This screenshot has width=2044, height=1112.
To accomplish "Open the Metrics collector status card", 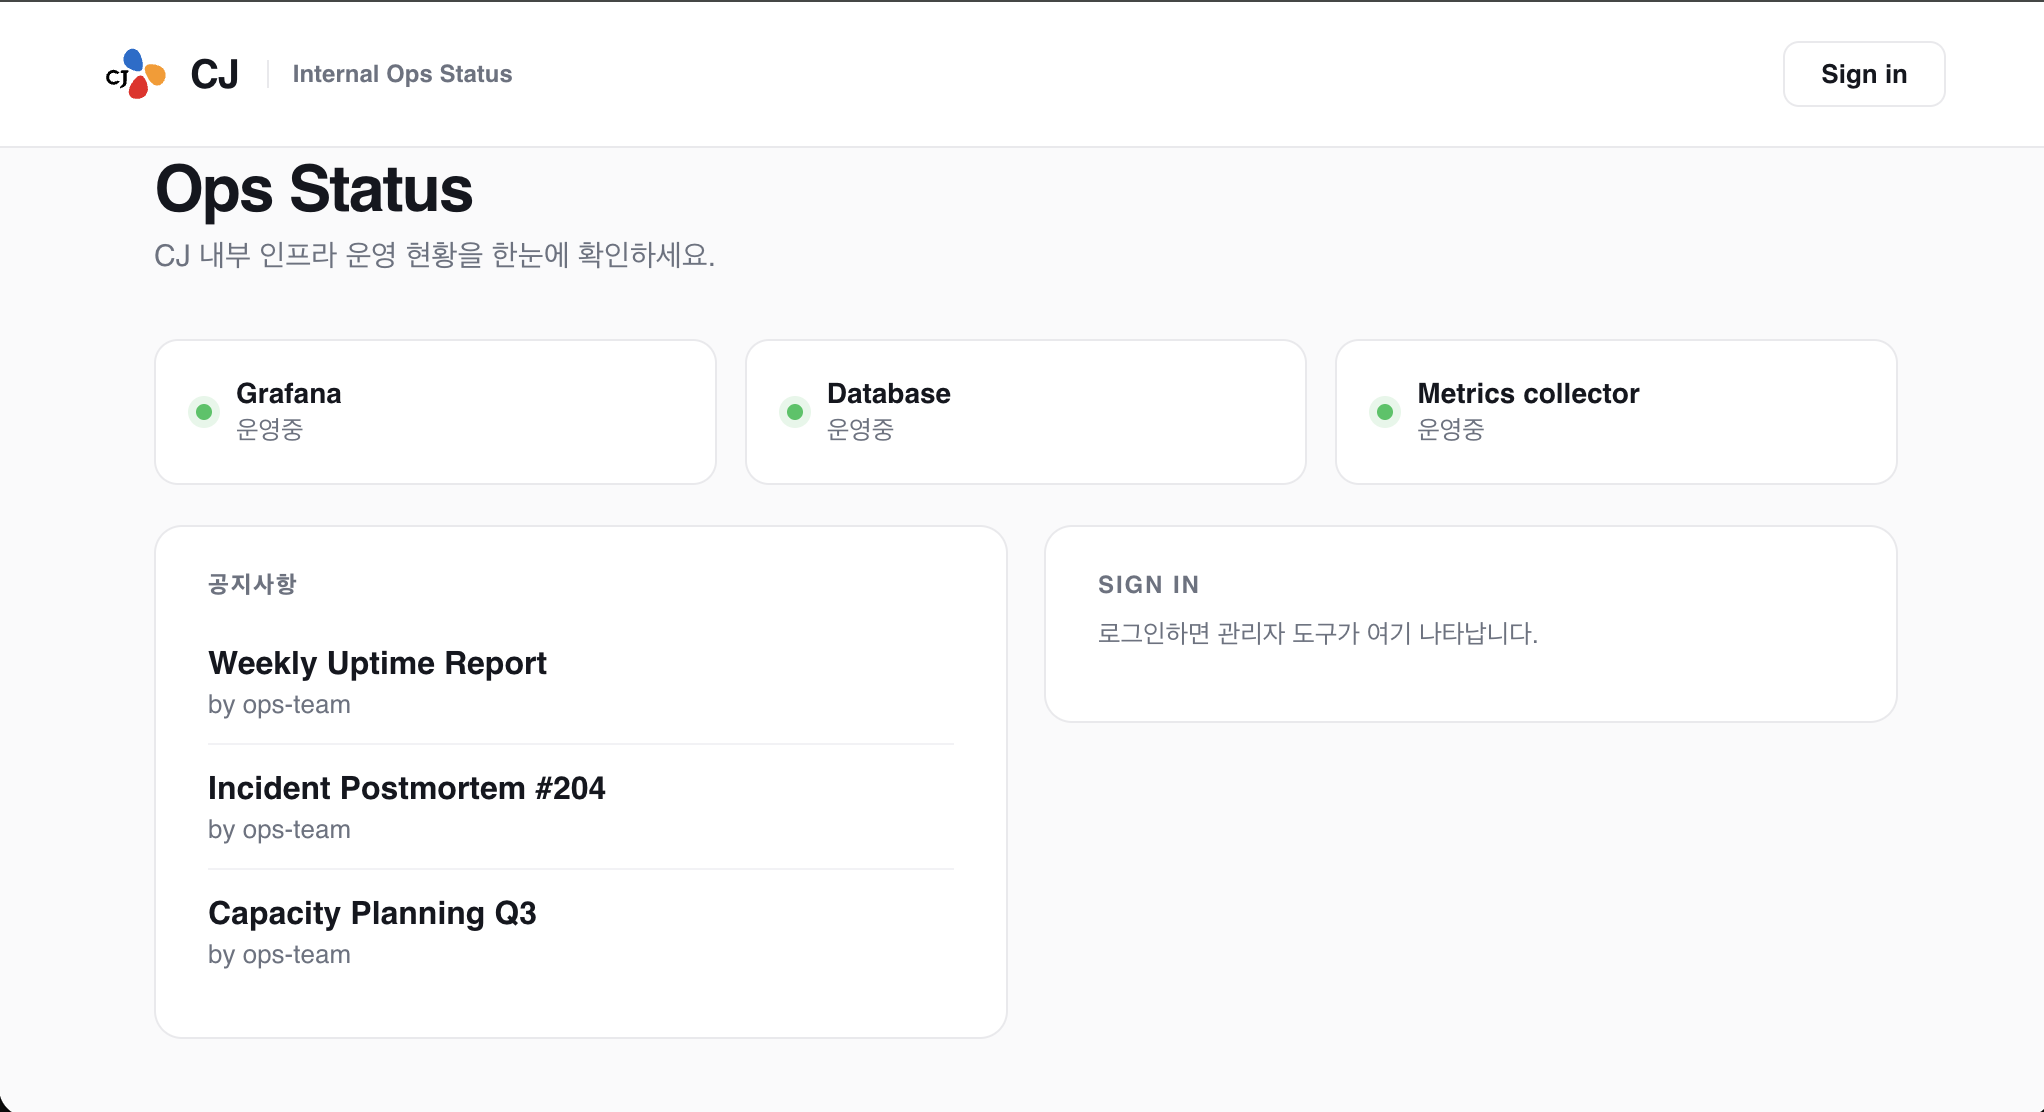I will pyautogui.click(x=1616, y=412).
